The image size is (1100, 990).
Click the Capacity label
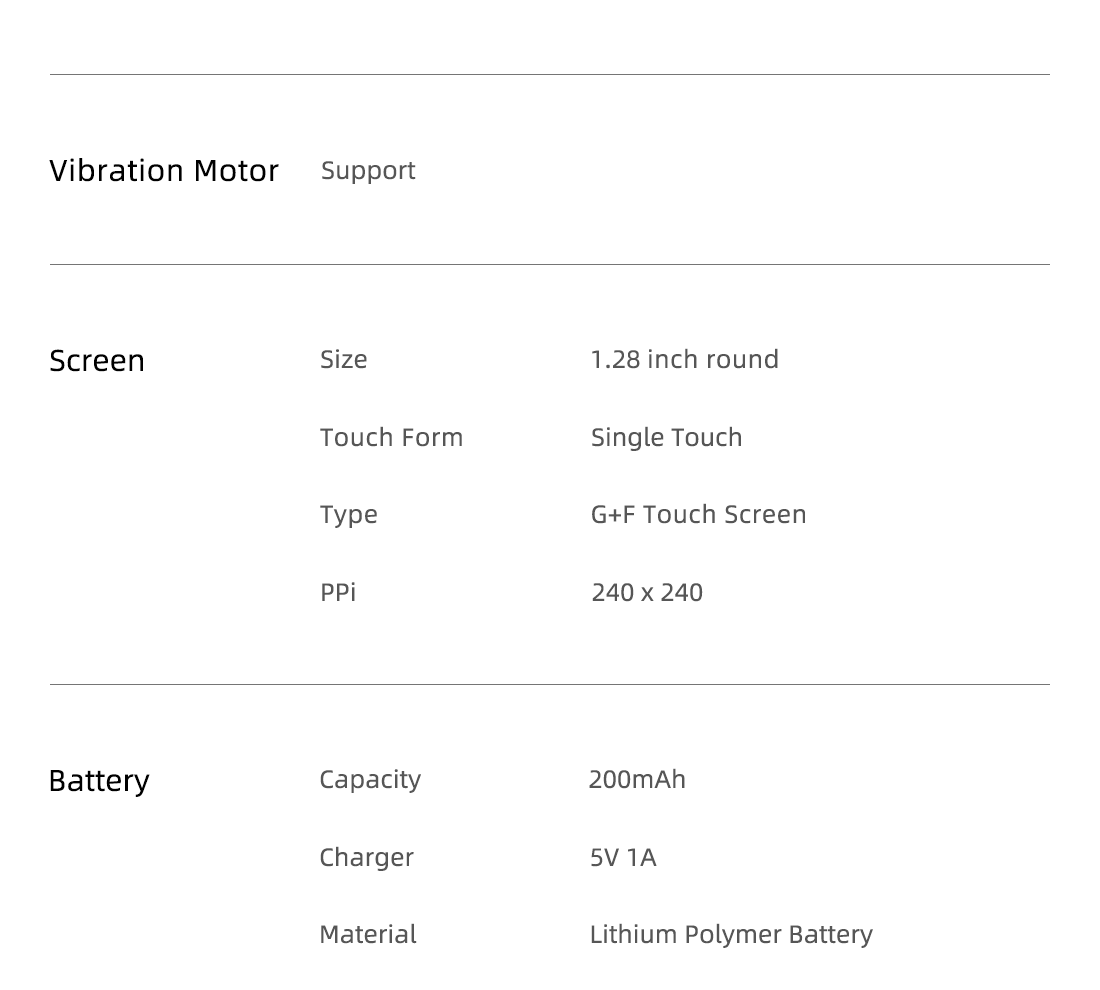click(x=370, y=781)
